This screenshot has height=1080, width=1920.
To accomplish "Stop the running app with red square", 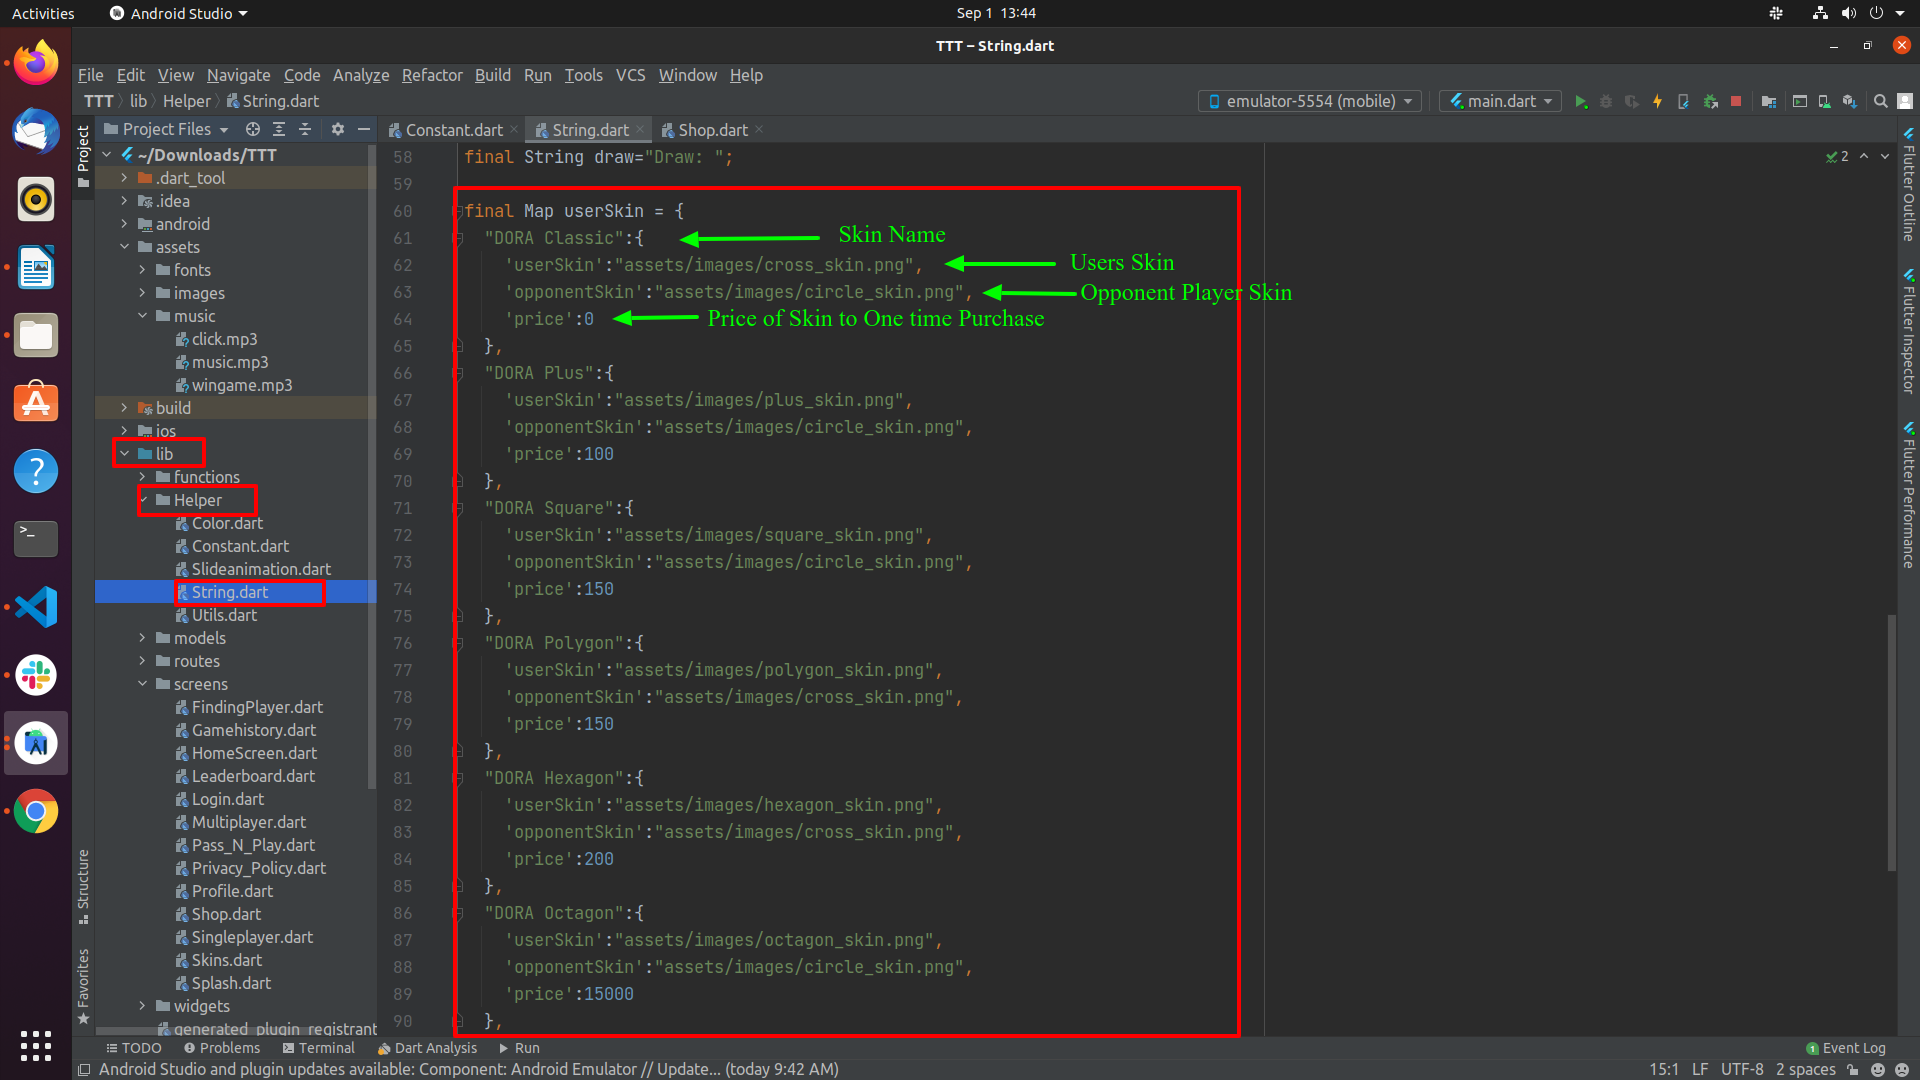I will [1736, 102].
